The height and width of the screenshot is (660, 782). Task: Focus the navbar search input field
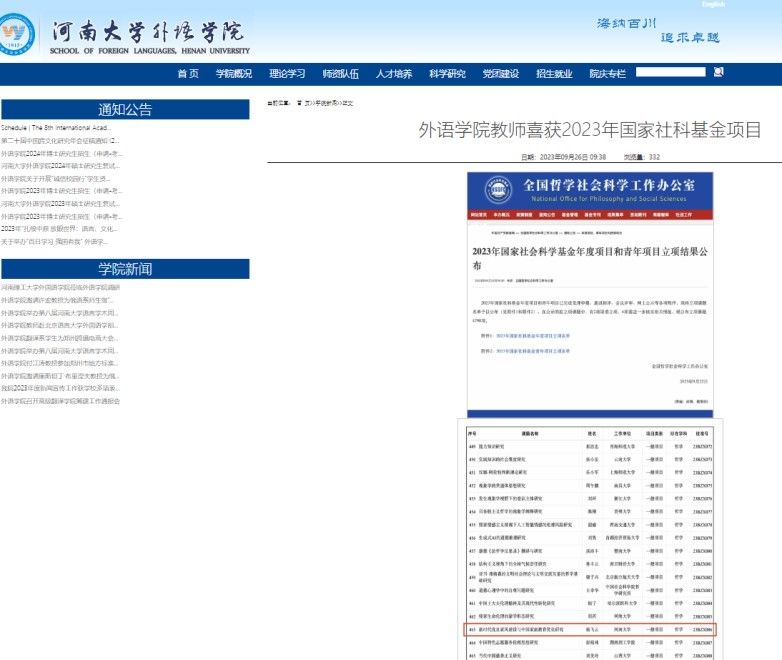[670, 72]
